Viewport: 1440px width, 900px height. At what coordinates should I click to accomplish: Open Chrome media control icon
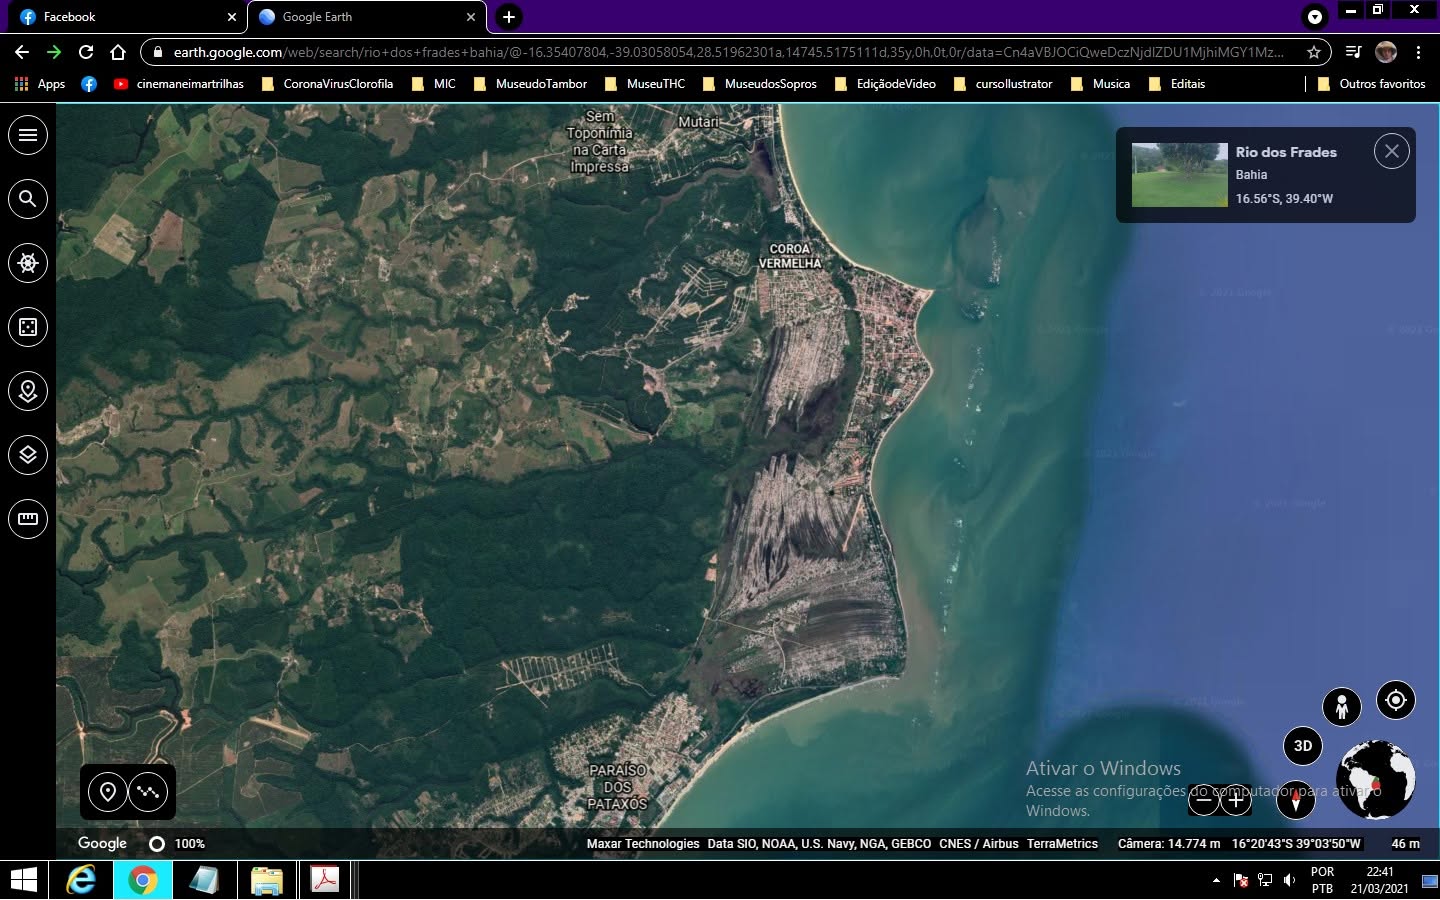(x=1353, y=52)
